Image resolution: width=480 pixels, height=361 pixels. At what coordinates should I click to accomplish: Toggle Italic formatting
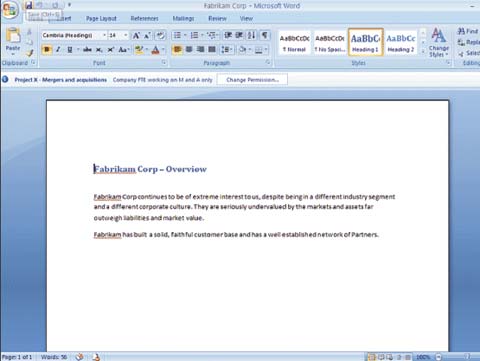(x=58, y=50)
